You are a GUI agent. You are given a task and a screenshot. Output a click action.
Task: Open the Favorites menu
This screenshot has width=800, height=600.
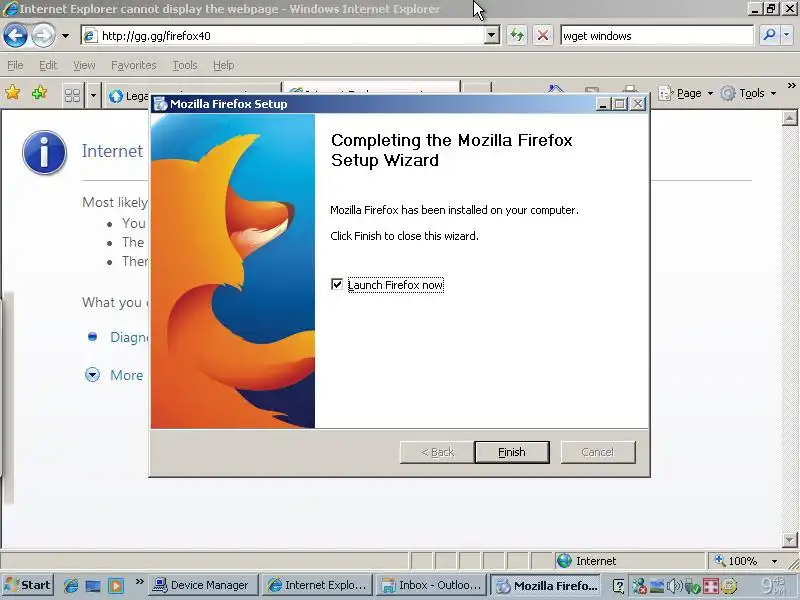134,65
